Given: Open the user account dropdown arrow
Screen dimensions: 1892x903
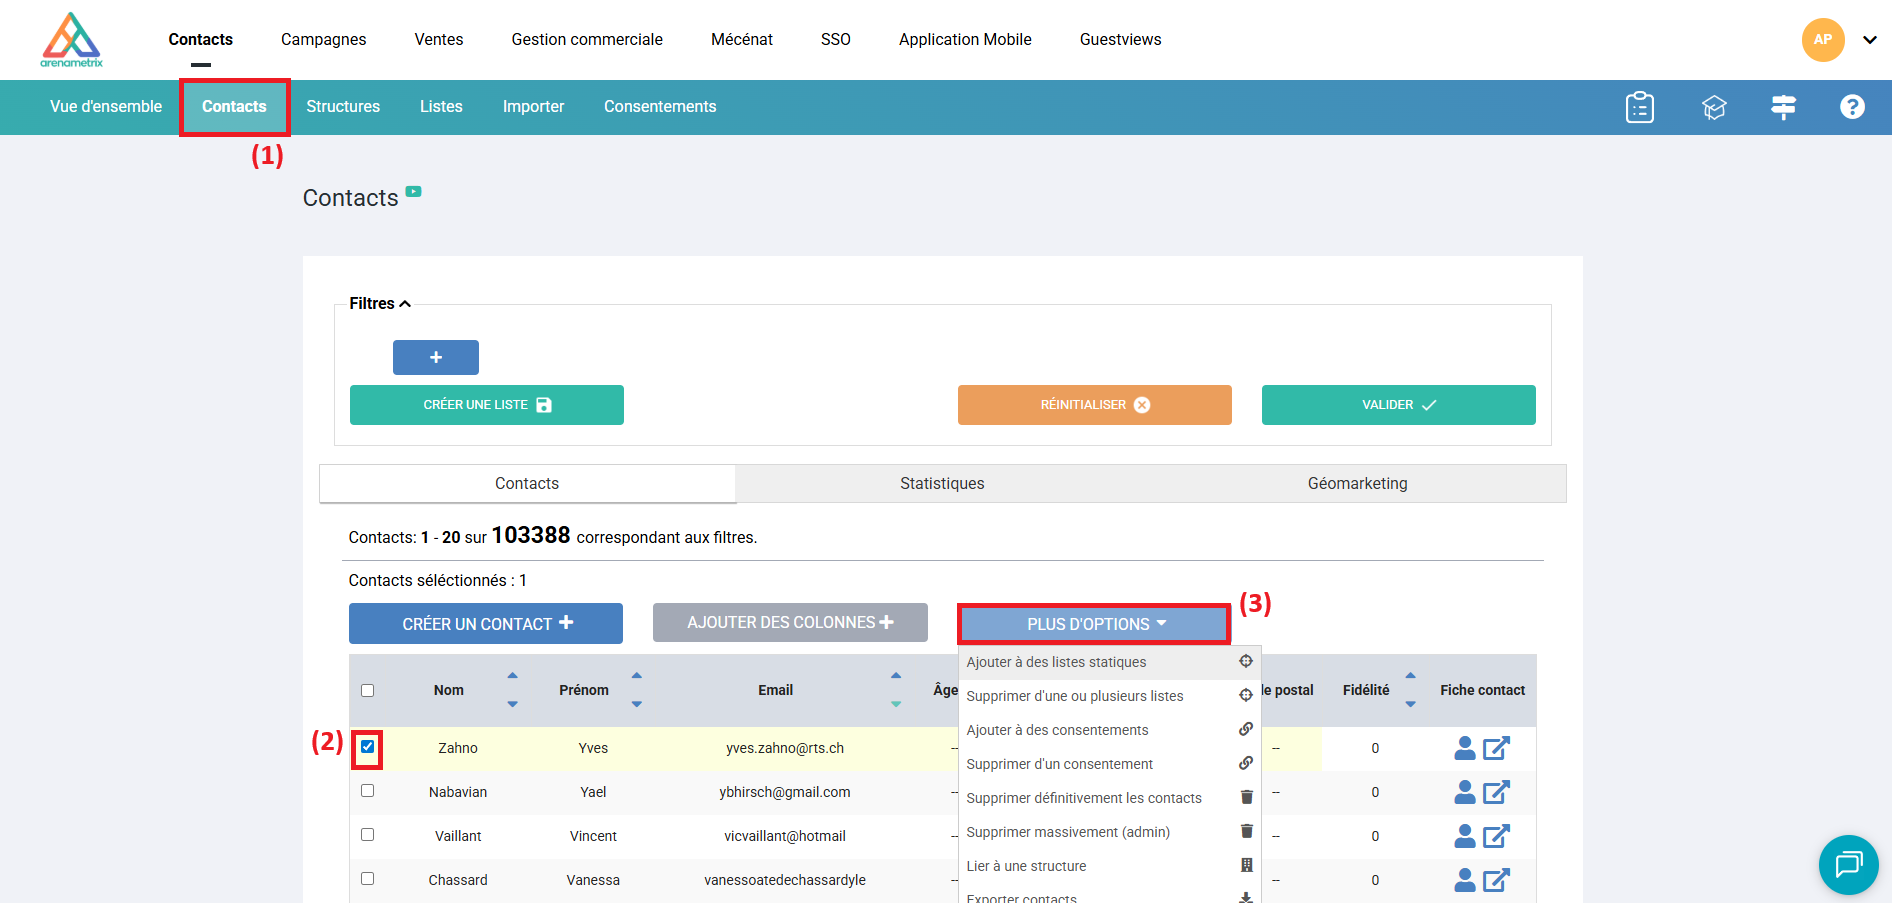Looking at the screenshot, I should coord(1869,40).
